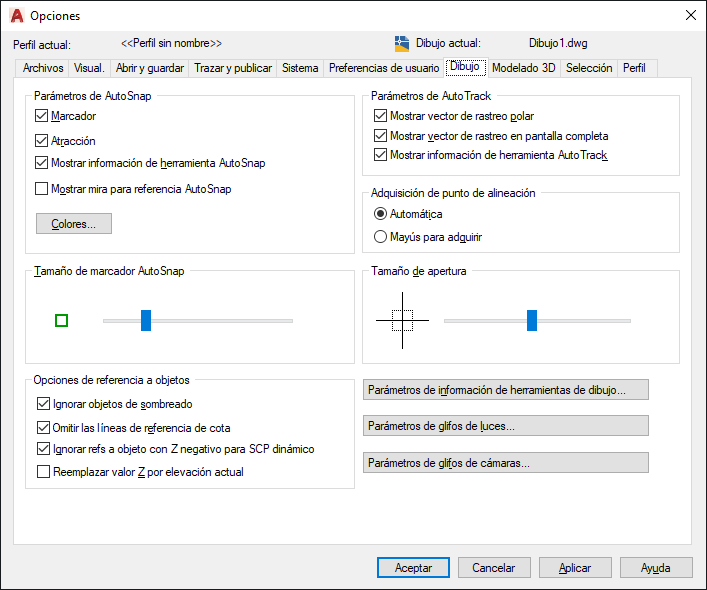This screenshot has height=590, width=707.
Task: Click the green AutoSnap marker preview square
Action: pyautogui.click(x=61, y=320)
